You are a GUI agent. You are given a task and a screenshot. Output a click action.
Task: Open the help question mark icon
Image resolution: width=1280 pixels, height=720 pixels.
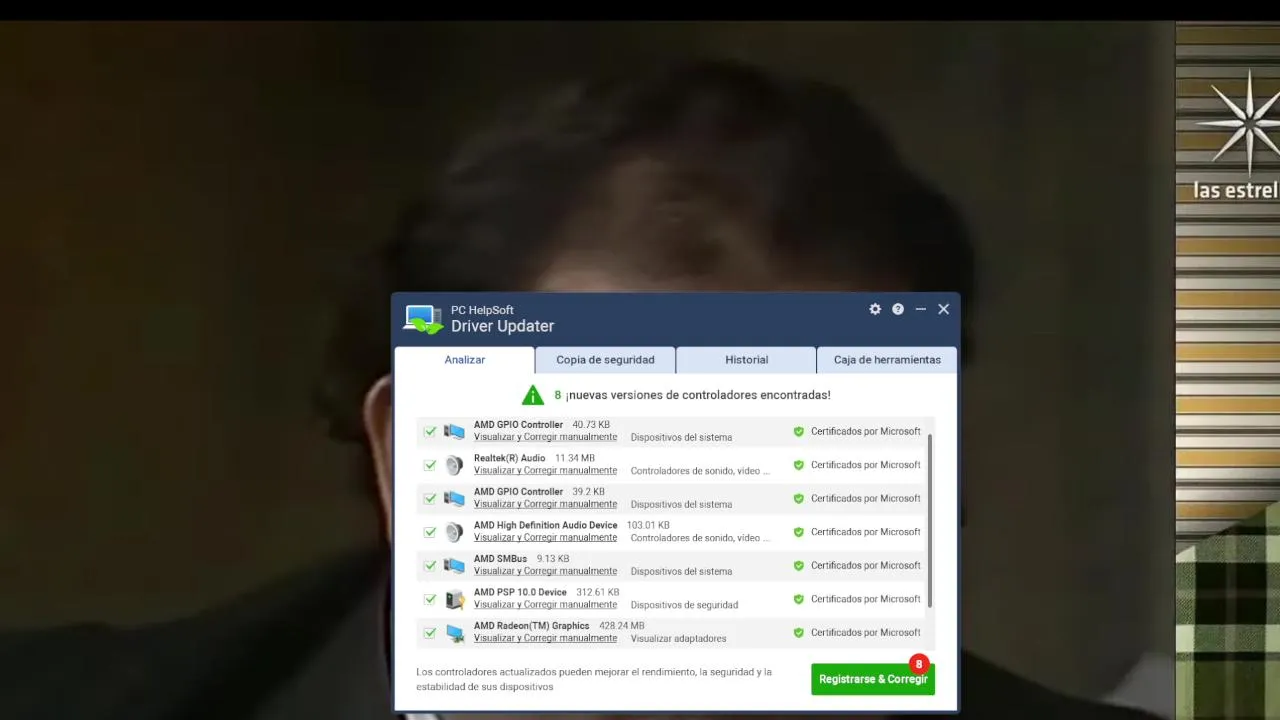(898, 309)
